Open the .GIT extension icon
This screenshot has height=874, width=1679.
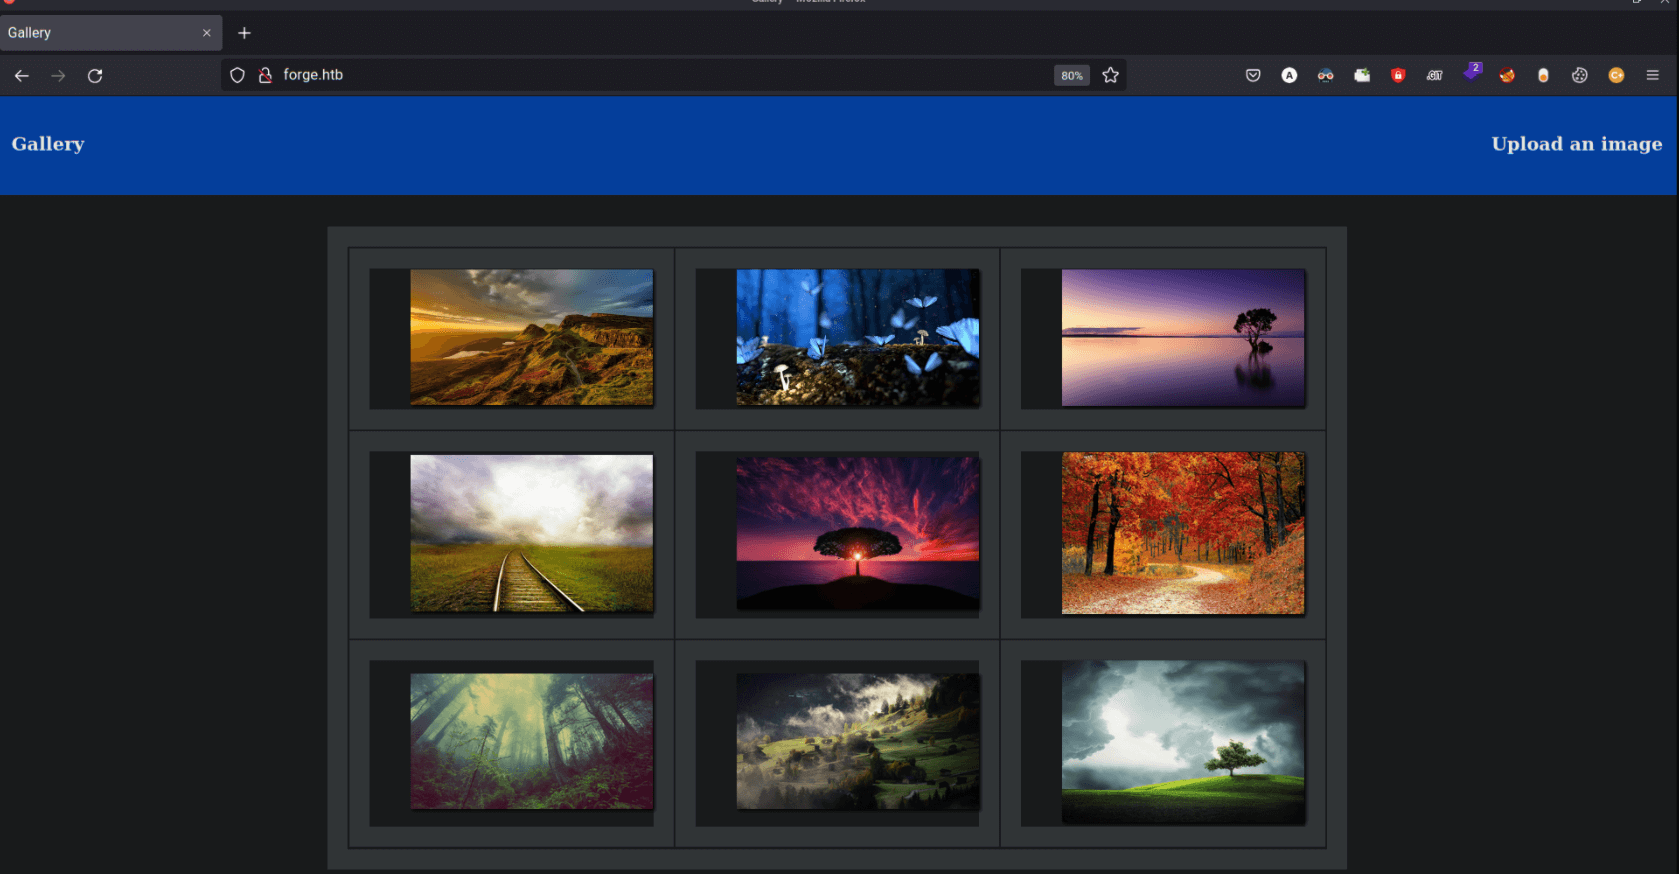click(x=1434, y=75)
